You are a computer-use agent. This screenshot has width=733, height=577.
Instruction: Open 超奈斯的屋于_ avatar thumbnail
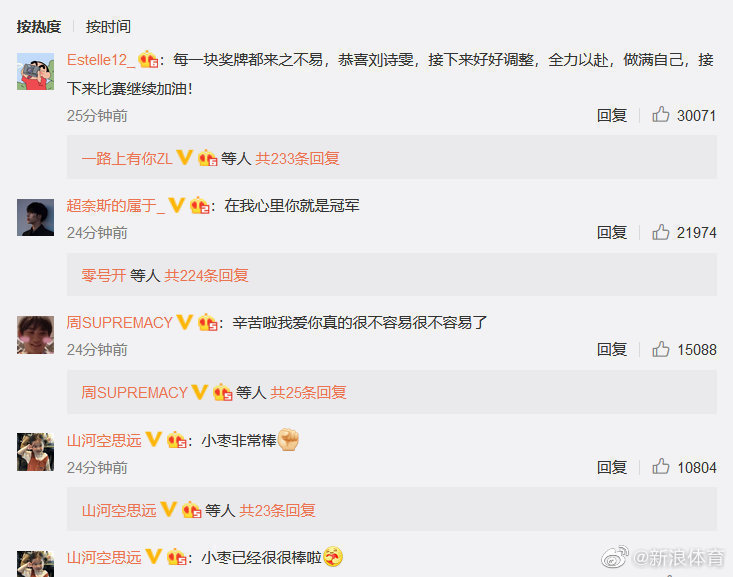click(36, 217)
